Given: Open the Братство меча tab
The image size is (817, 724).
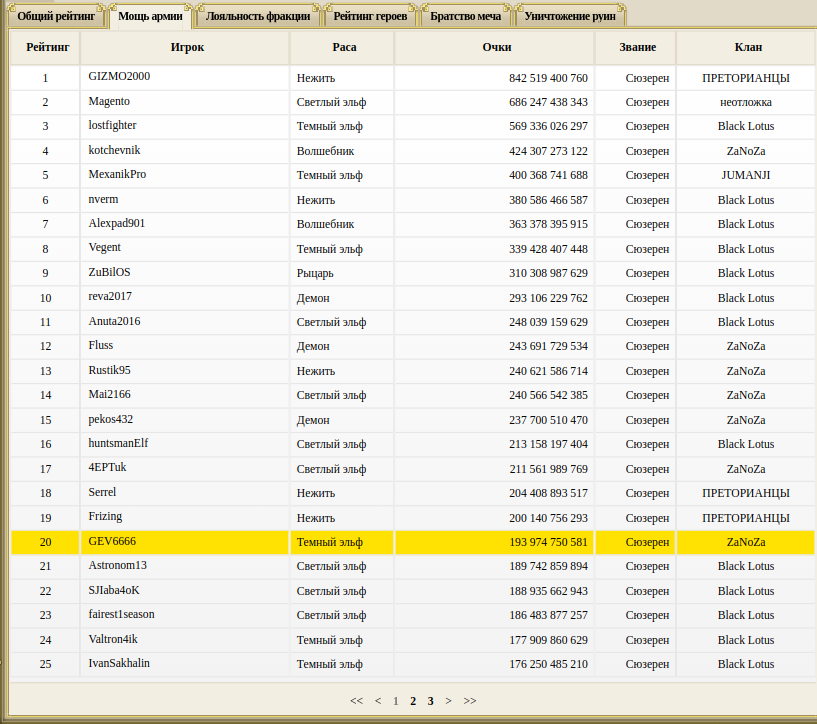Looking at the screenshot, I should click(465, 17).
